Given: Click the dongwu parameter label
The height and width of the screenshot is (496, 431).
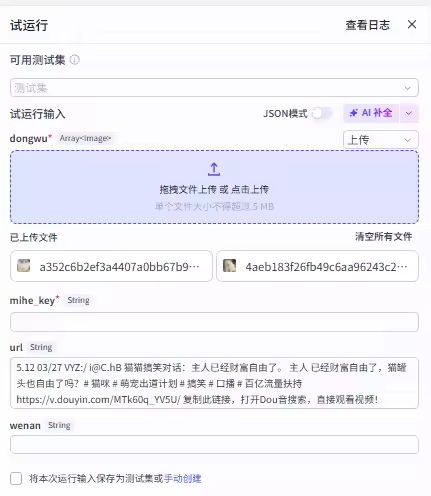Looking at the screenshot, I should pos(29,138).
